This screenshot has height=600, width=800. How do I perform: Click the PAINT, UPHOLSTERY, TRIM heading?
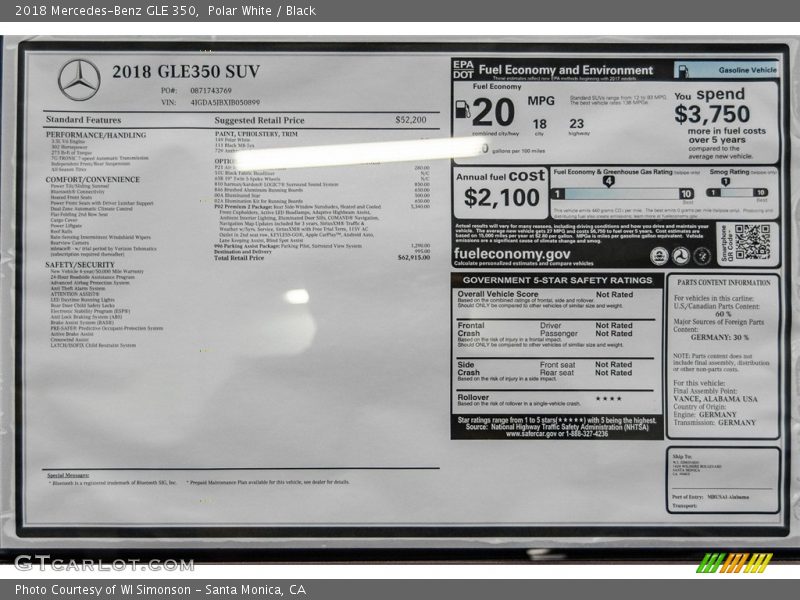click(x=256, y=134)
